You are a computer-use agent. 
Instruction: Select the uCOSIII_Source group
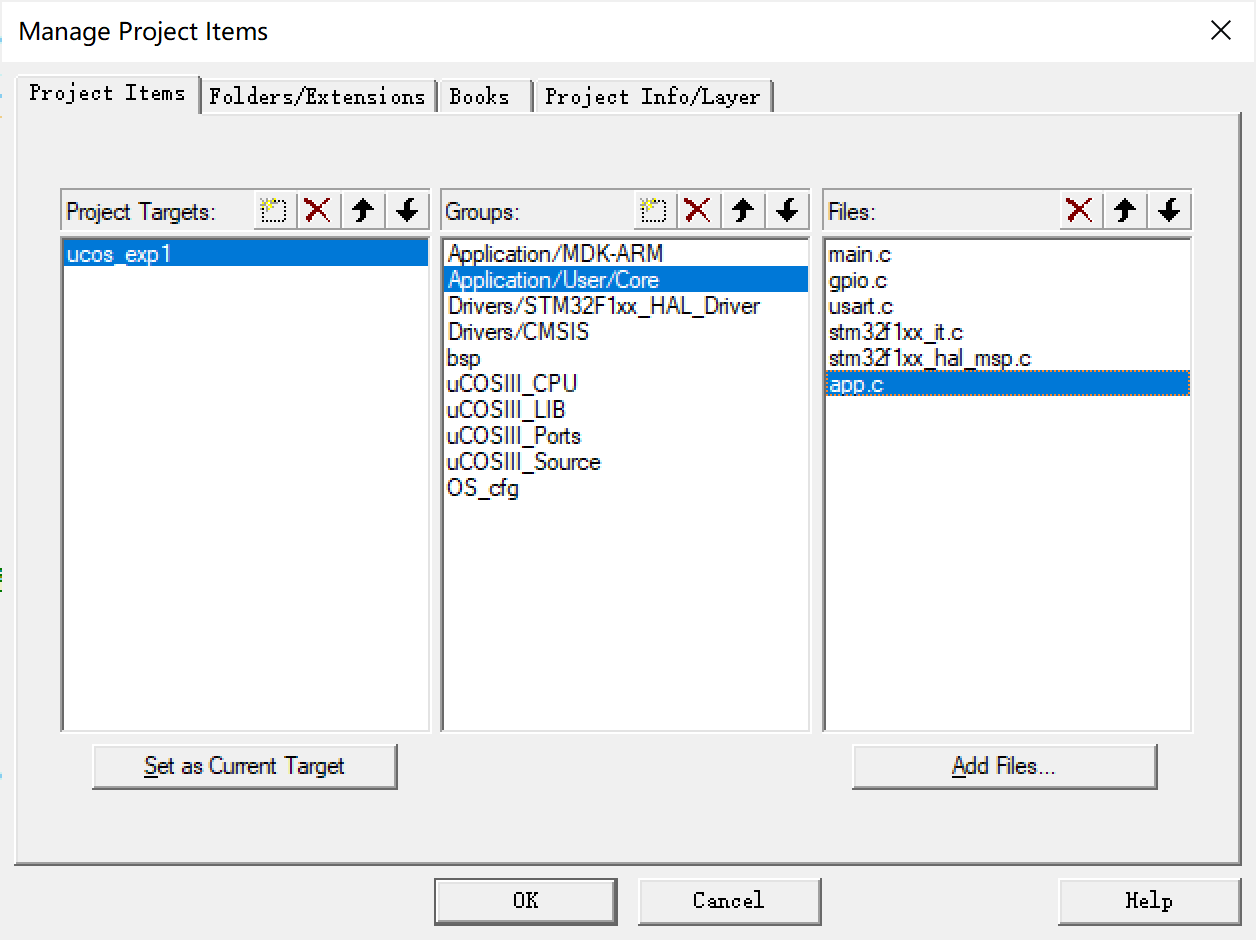tap(523, 461)
